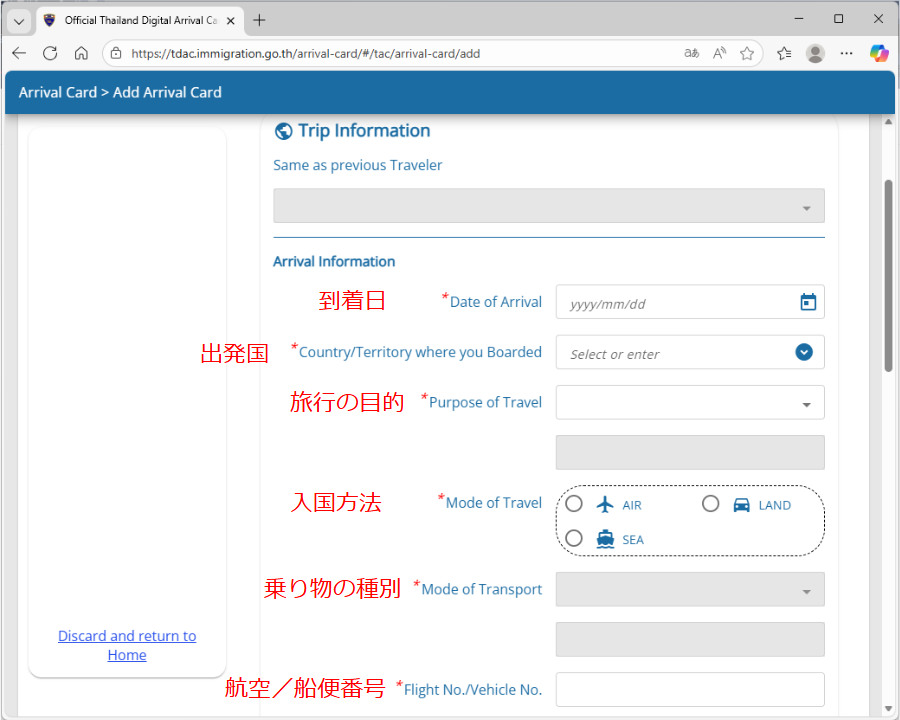Viewport: 900px width, 720px height.
Task: Go back with browser back arrow
Action: pyautogui.click(x=19, y=53)
